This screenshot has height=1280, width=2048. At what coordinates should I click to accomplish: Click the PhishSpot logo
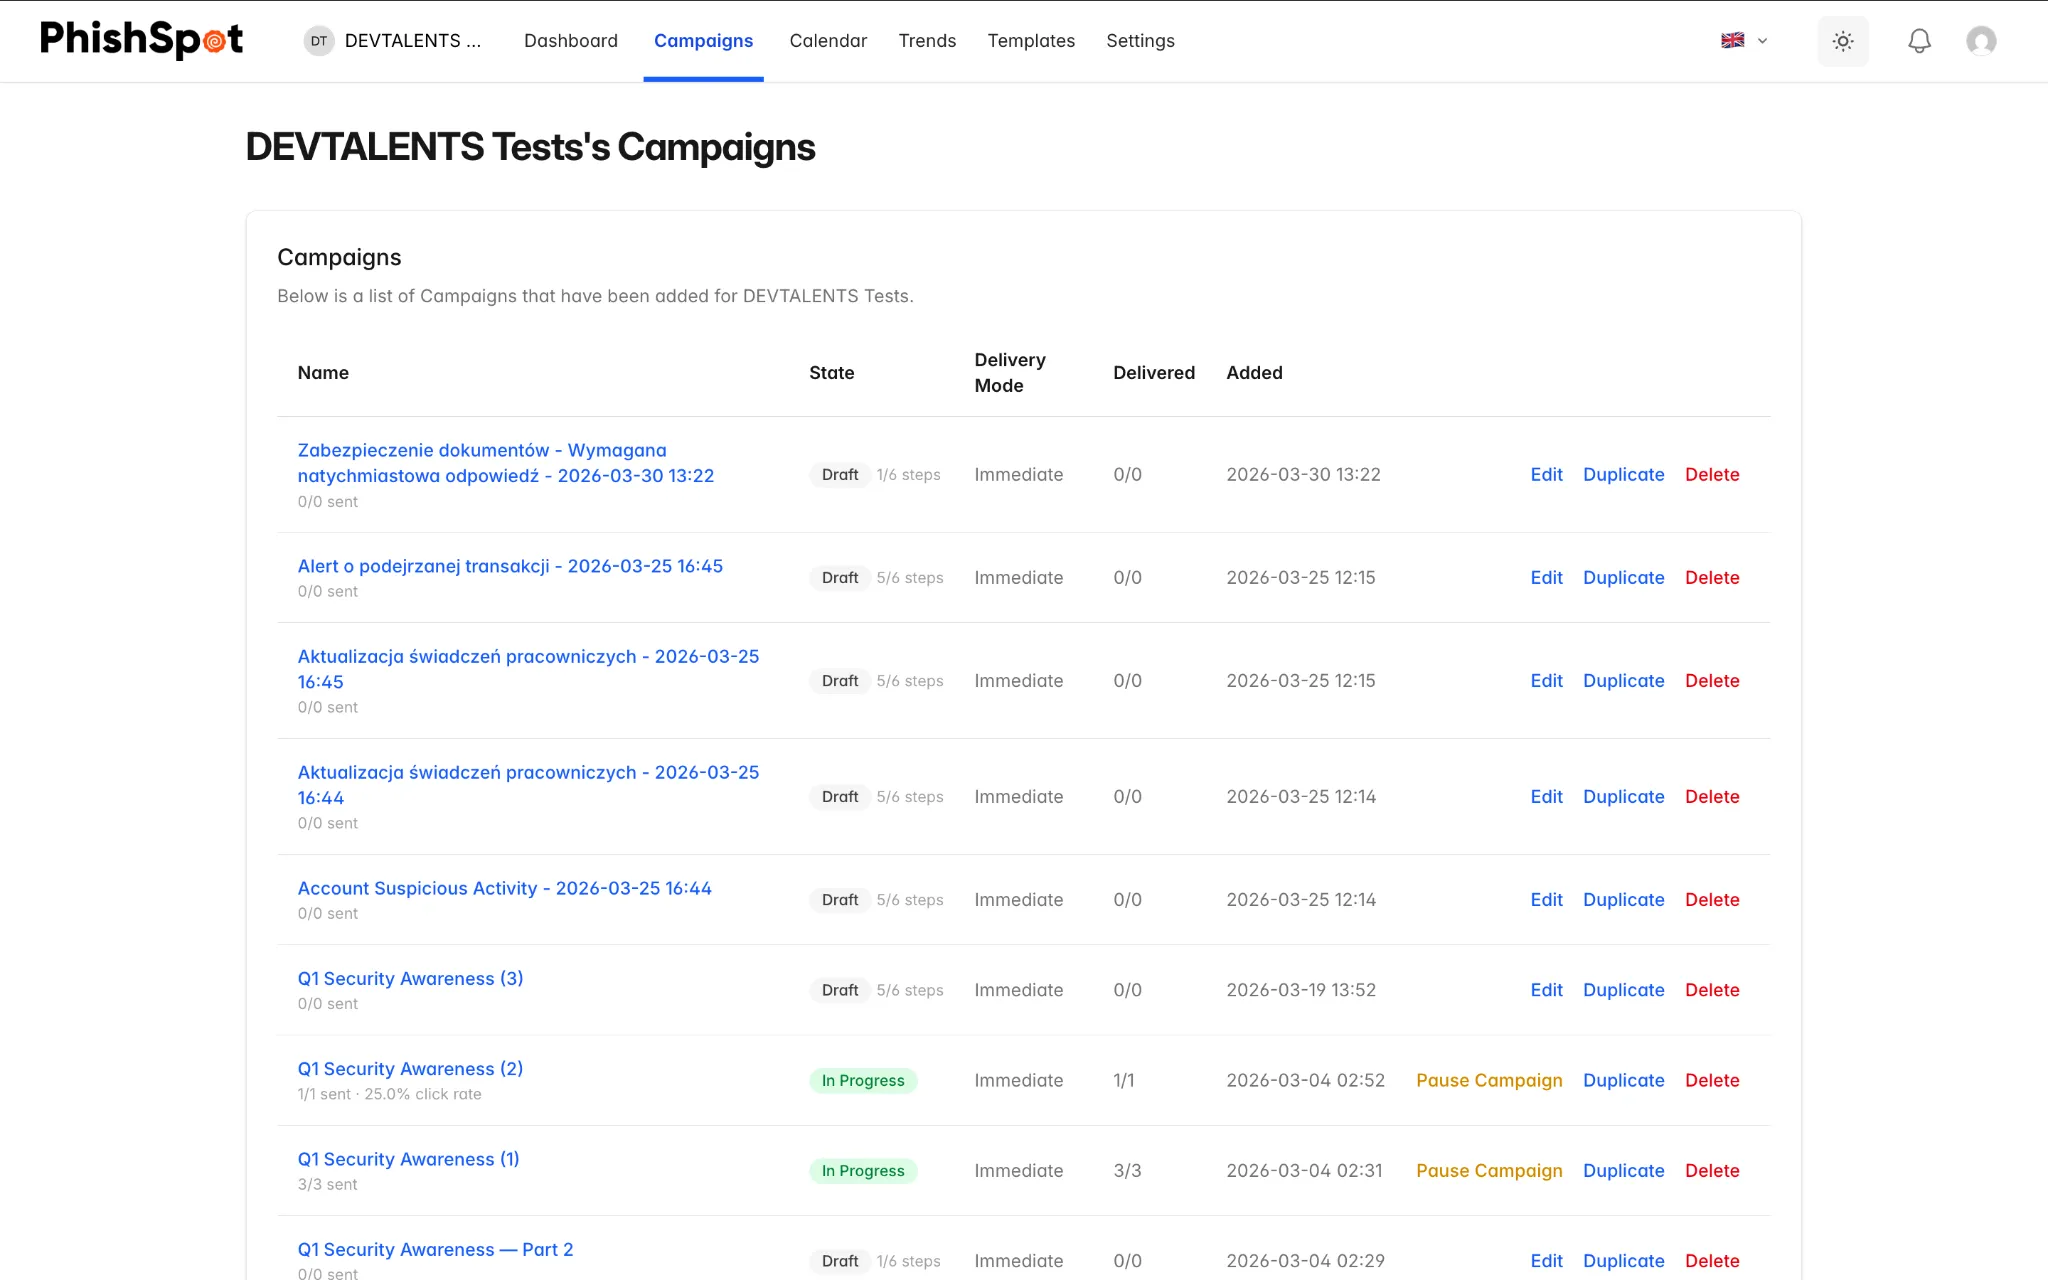[141, 40]
